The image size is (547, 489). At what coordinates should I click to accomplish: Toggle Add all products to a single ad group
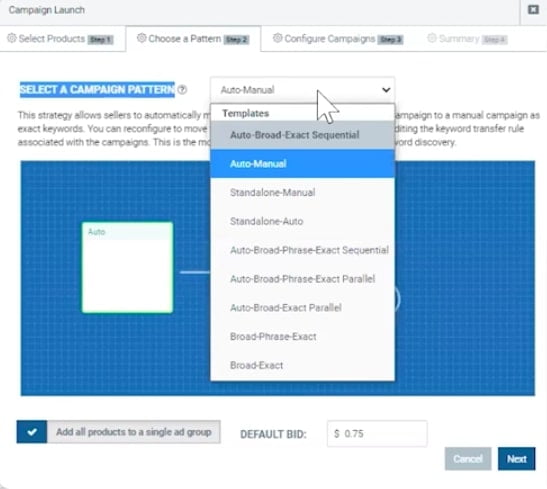pos(32,432)
